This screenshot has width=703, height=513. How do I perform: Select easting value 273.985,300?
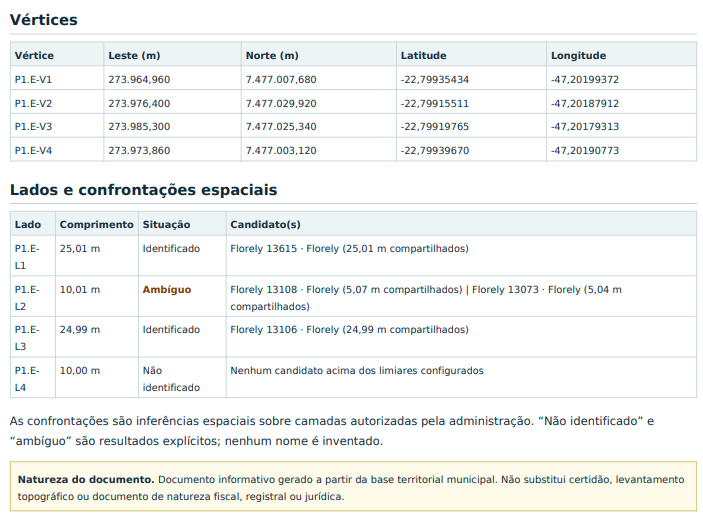pyautogui.click(x=139, y=126)
